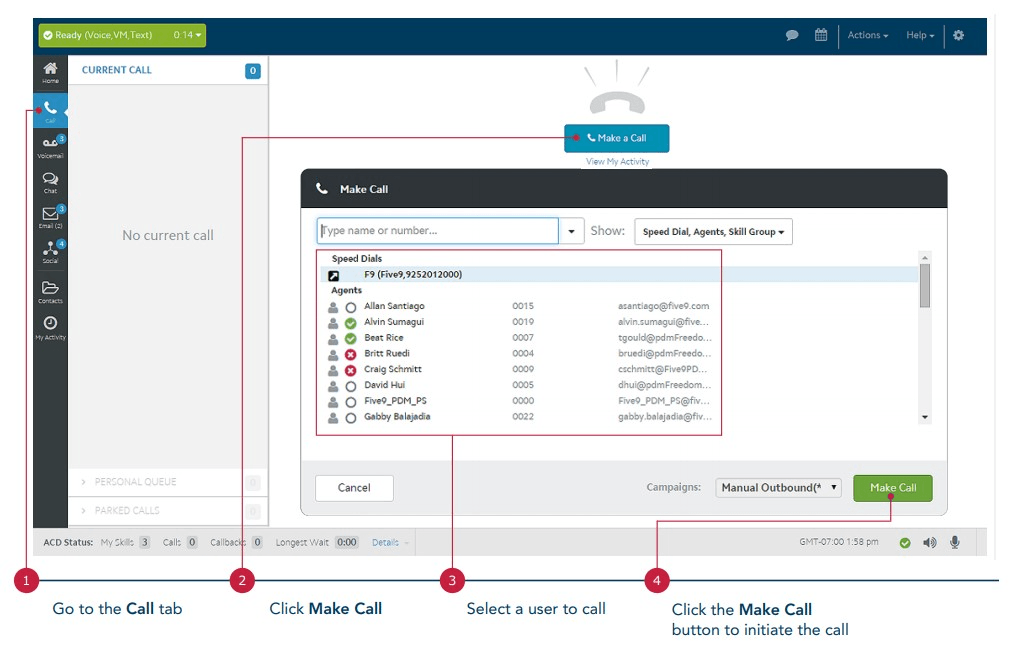Open the Campaigns Manual Outbound dropdown
The width and height of the screenshot is (1030, 649).
tap(778, 488)
